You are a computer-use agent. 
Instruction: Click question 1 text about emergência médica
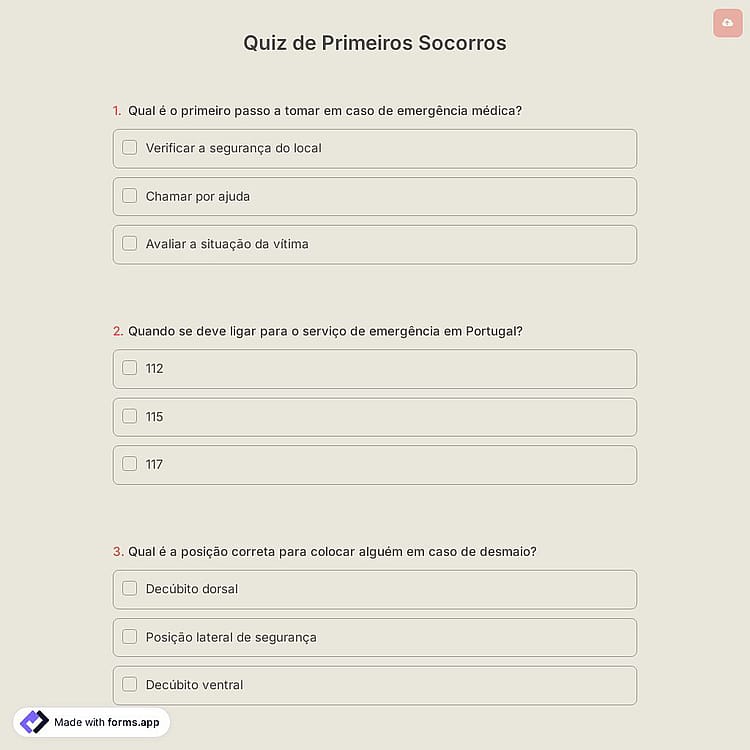coord(325,110)
